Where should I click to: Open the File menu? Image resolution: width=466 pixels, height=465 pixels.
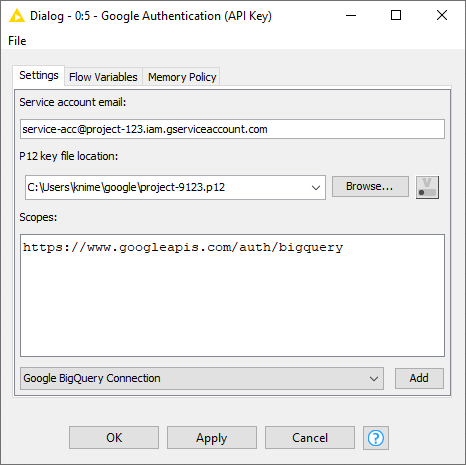pos(17,41)
